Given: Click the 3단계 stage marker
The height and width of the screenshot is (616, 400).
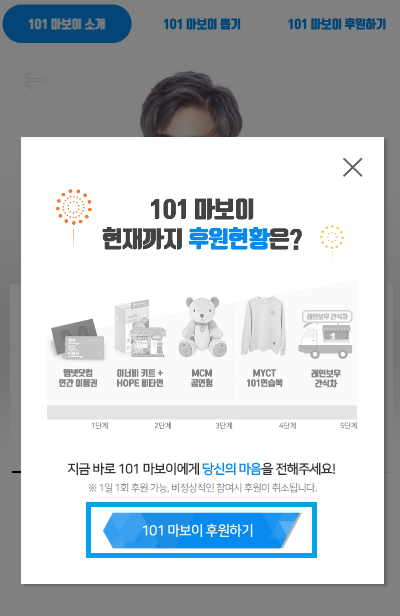Looking at the screenshot, I should 224,425.
